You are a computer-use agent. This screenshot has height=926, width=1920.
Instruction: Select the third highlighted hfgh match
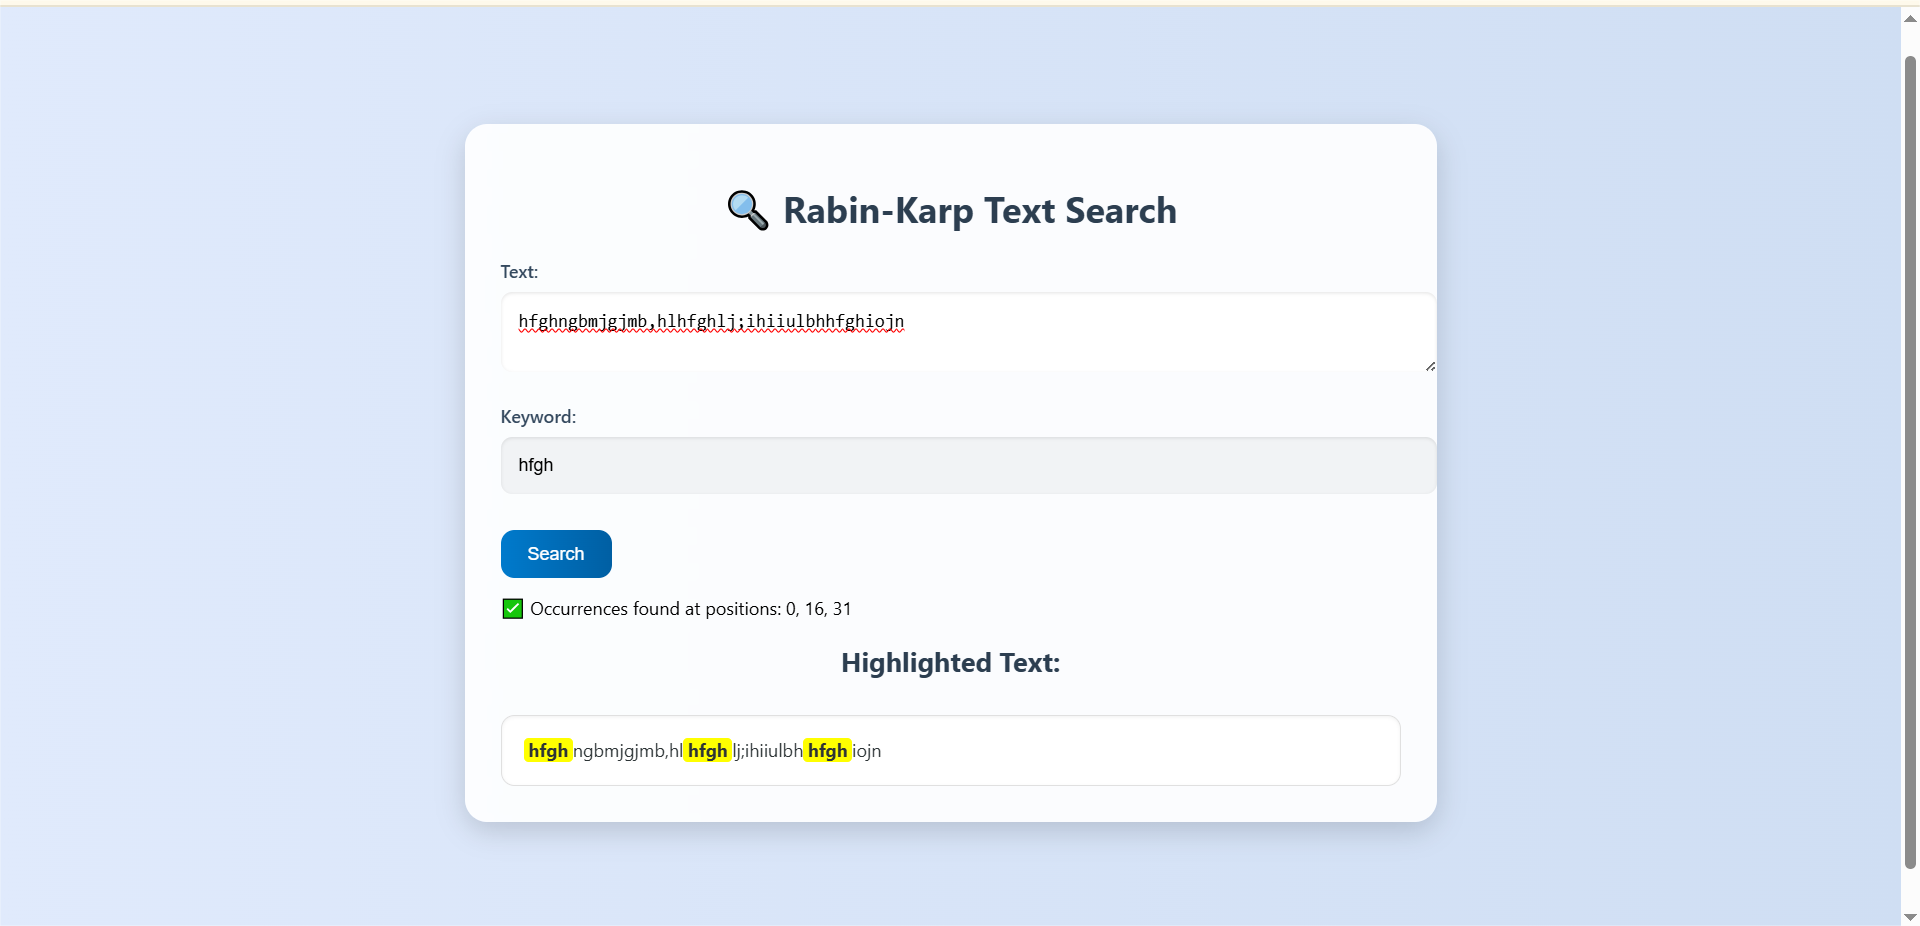point(827,751)
